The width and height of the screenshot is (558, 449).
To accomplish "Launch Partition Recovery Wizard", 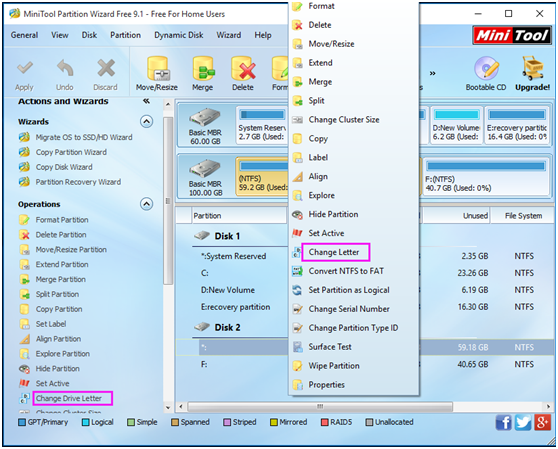I will [78, 182].
